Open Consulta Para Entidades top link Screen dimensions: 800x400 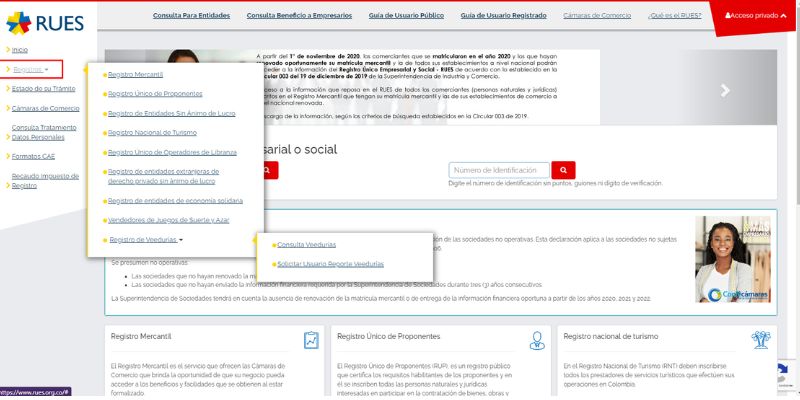191,16
